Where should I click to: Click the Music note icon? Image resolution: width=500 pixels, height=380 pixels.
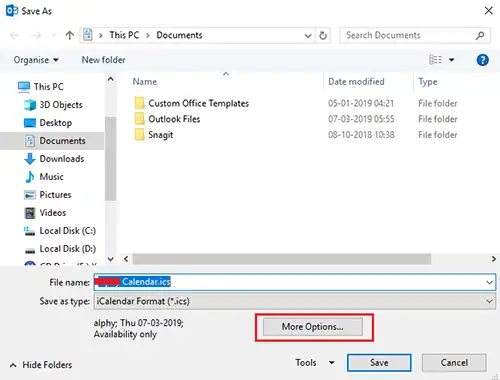tap(30, 177)
